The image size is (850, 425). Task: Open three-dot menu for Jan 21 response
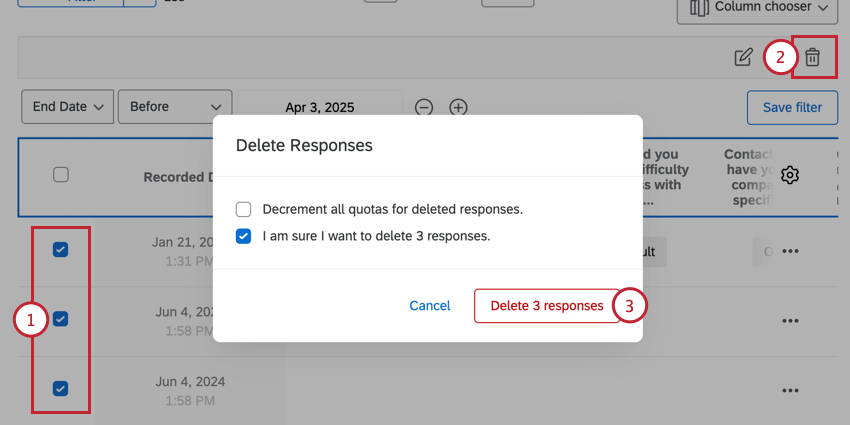(790, 251)
